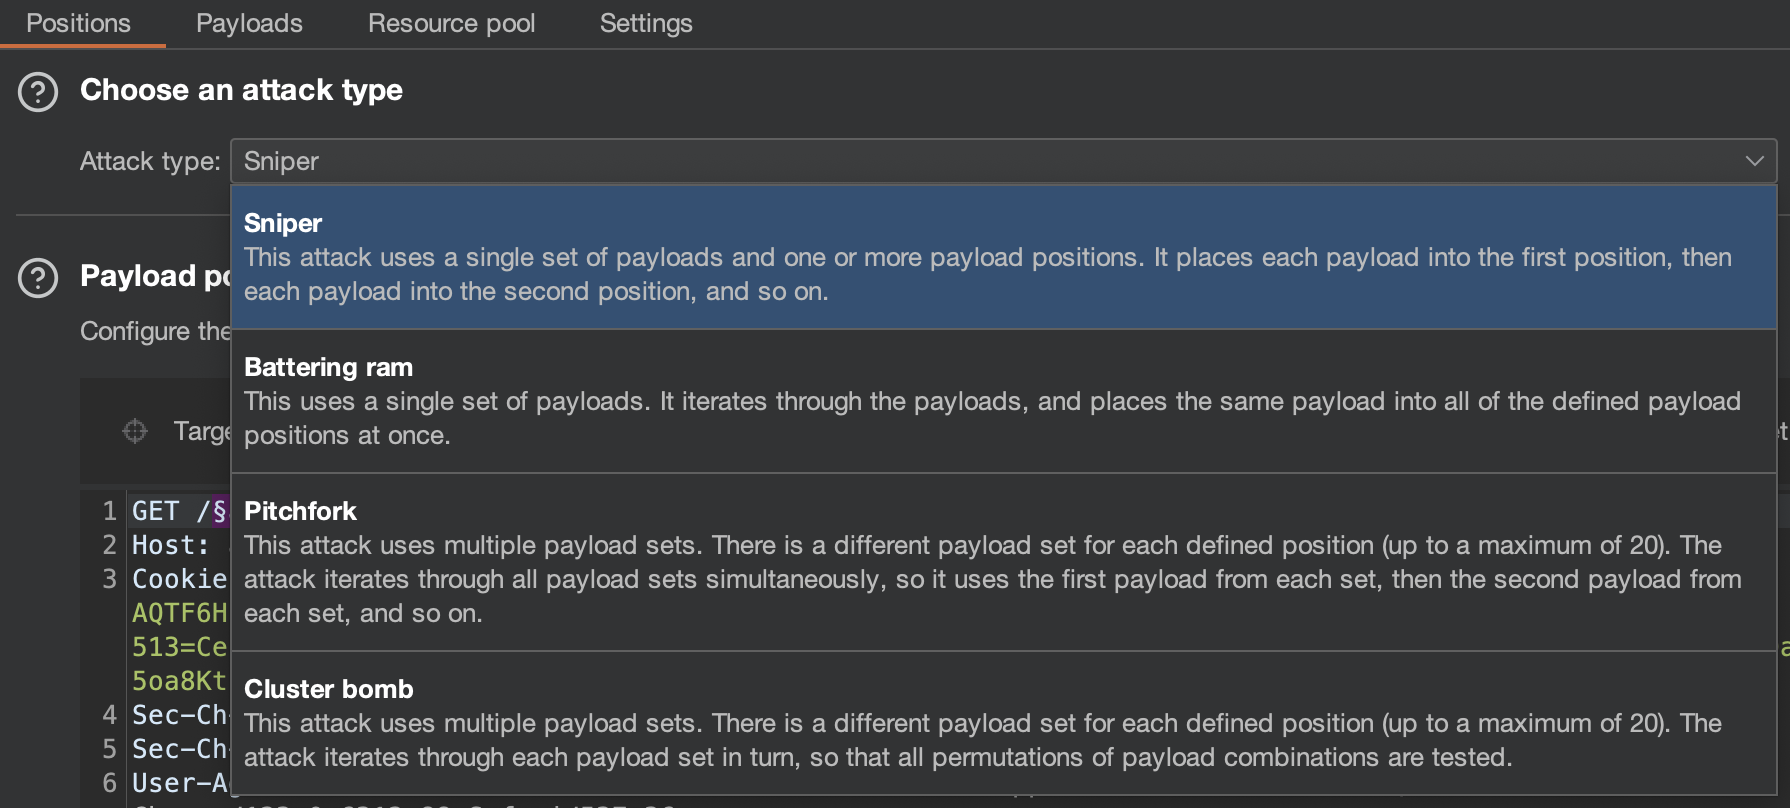Click the § payload marker on line 1
The width and height of the screenshot is (1790, 808).
pos(220,511)
